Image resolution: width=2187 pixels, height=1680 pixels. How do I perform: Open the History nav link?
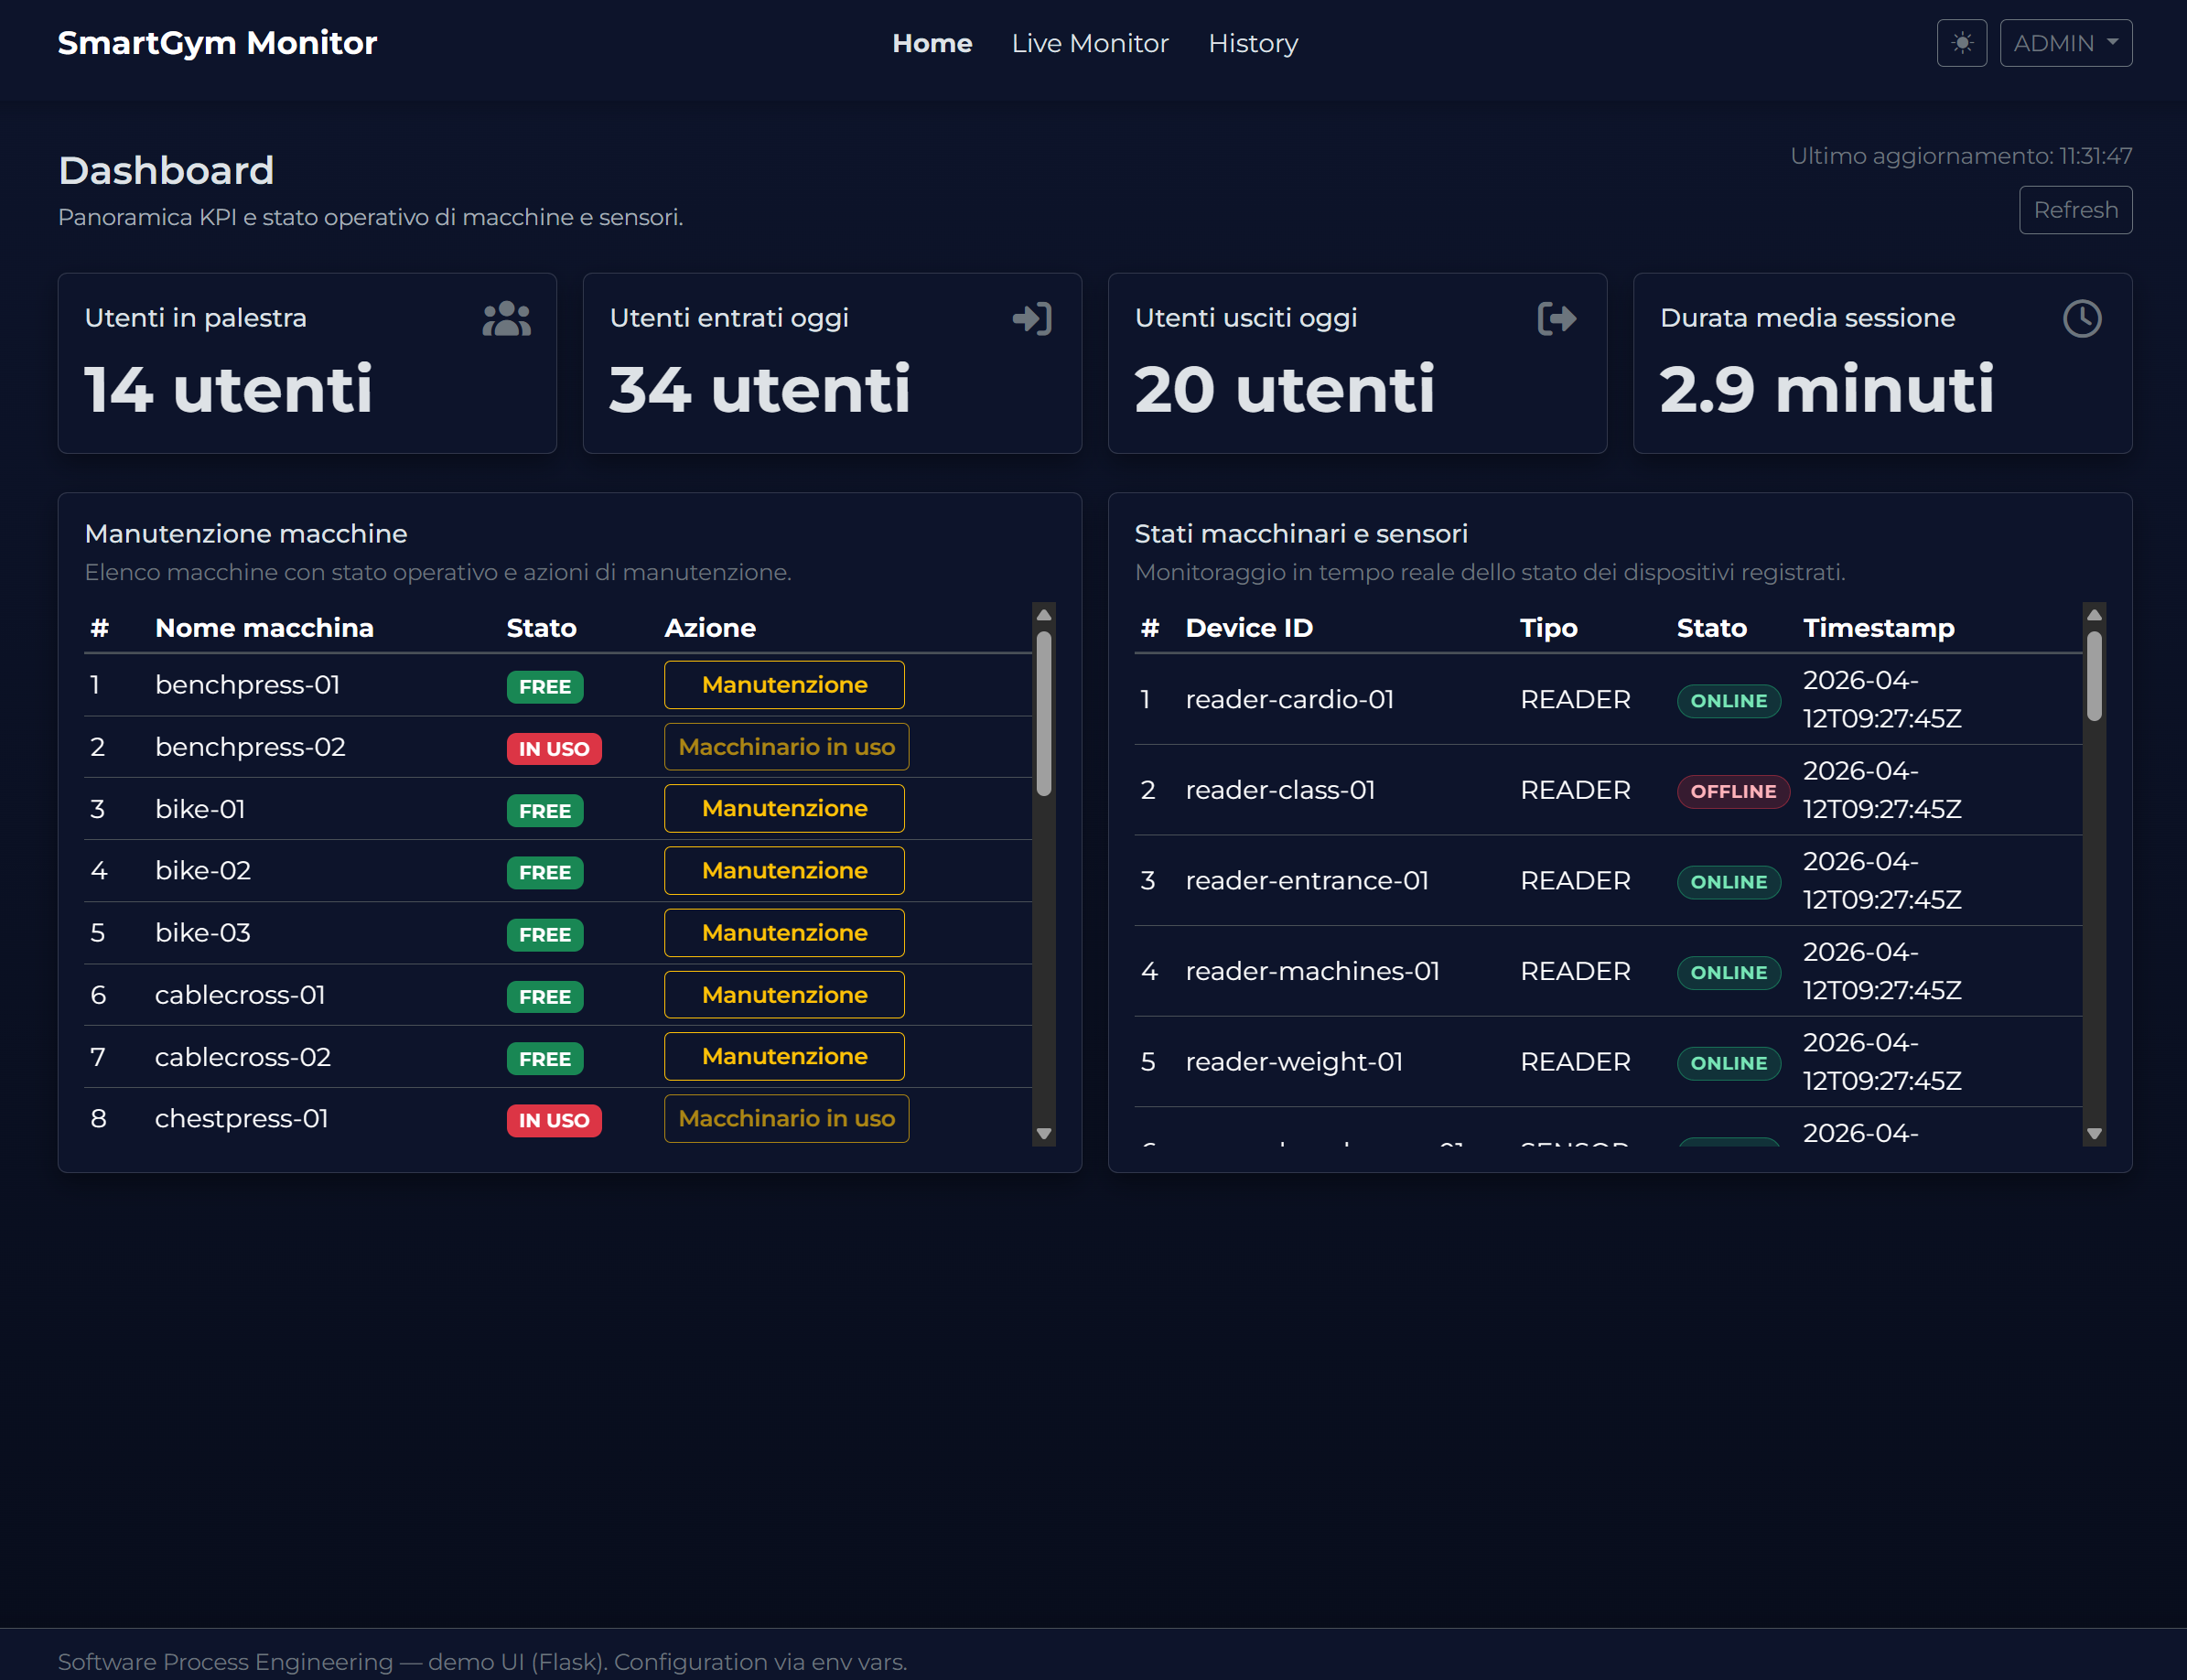(1252, 43)
